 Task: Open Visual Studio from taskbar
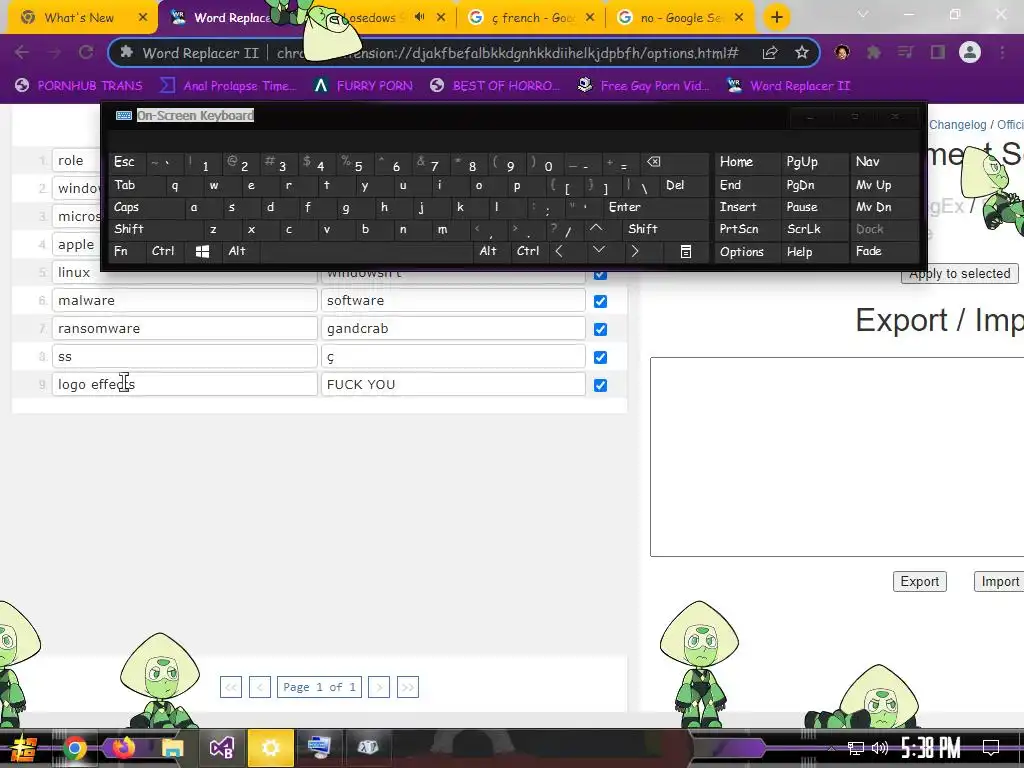(221, 748)
